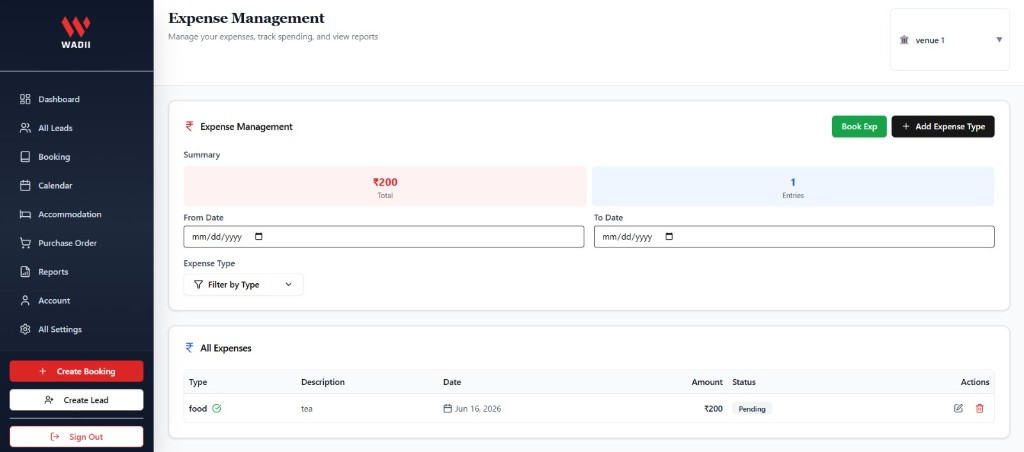1024x452 pixels.
Task: Click the Sign Out button
Action: (76, 436)
